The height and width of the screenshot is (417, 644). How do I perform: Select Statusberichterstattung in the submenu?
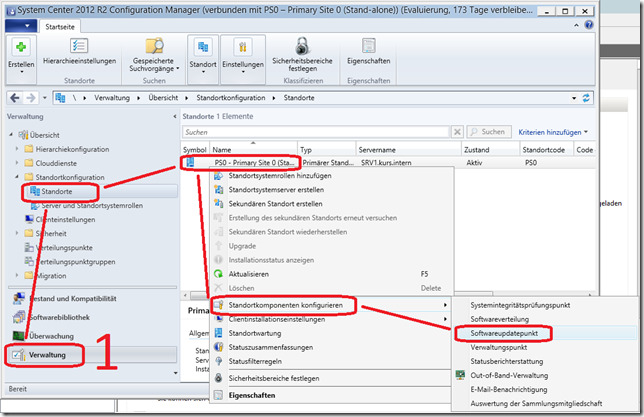pyautogui.click(x=506, y=361)
